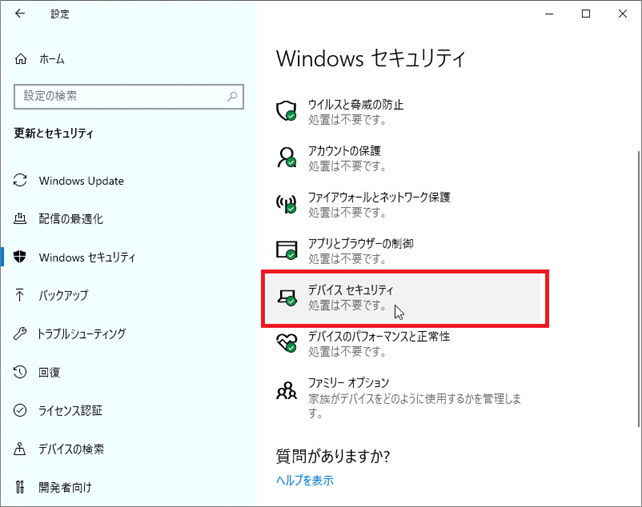Open ライセンス認証 (Activation) settings
This screenshot has width=642, height=507.
[70, 410]
